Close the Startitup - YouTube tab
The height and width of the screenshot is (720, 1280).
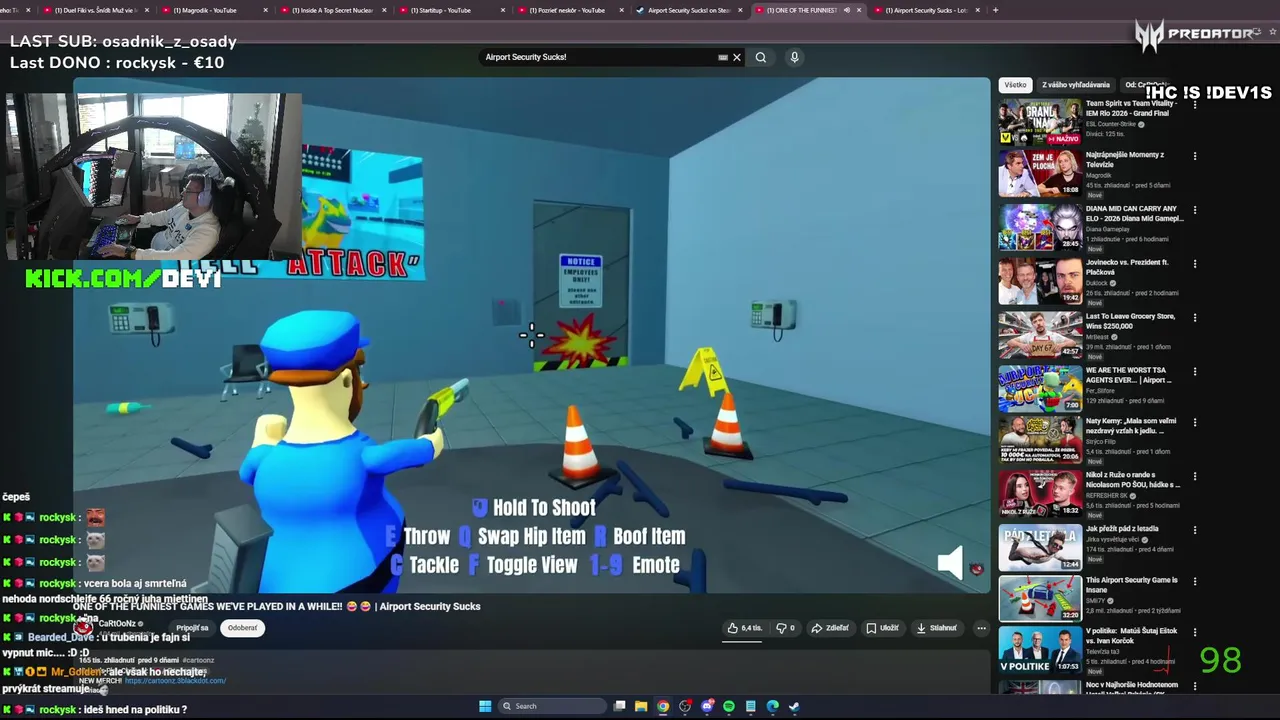pyautogui.click(x=503, y=10)
